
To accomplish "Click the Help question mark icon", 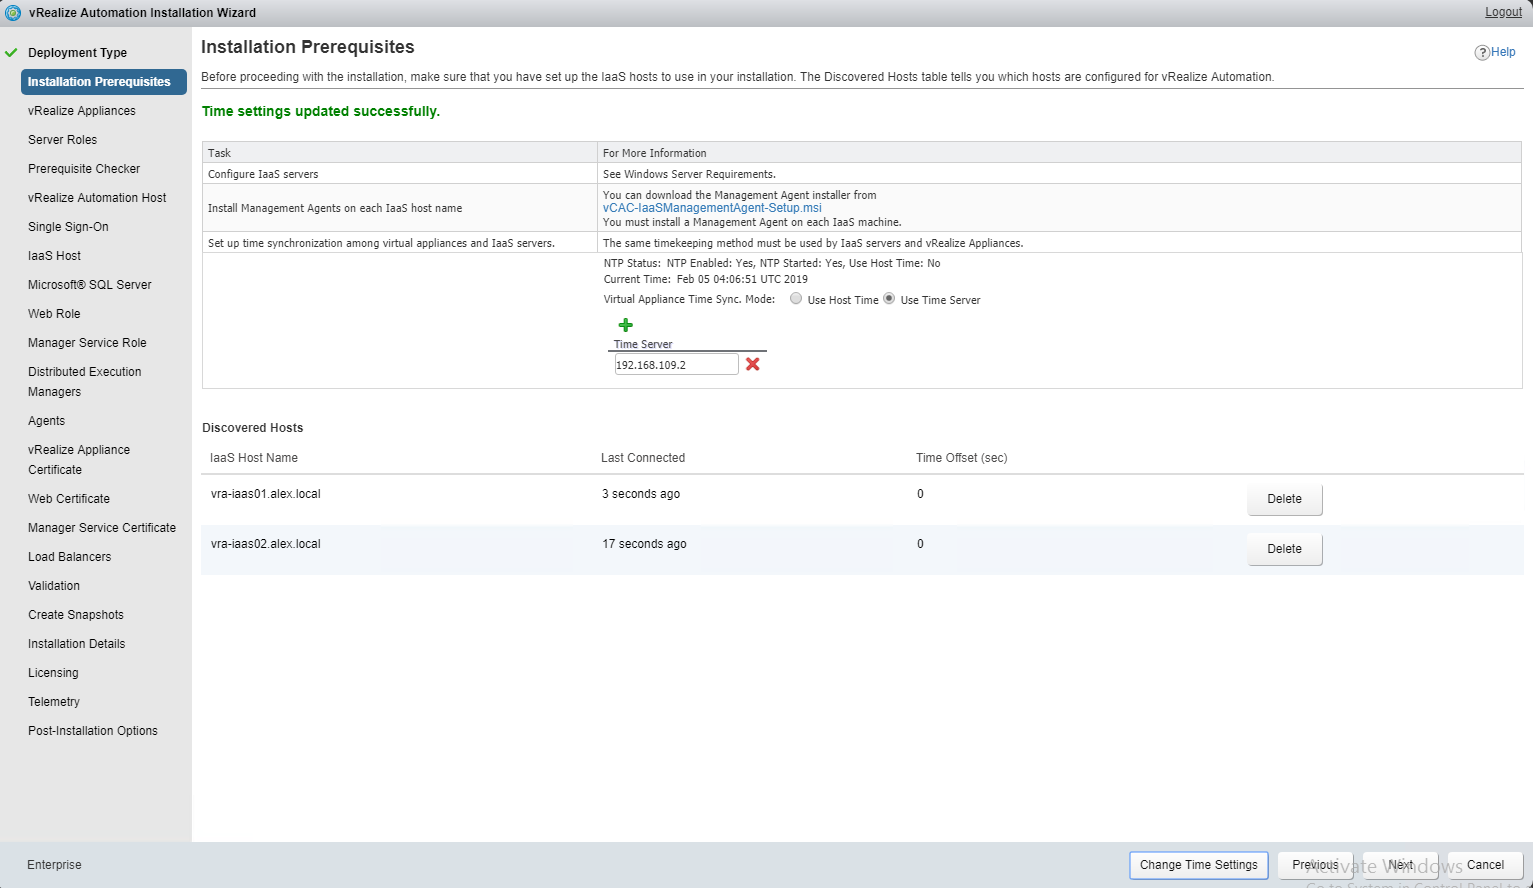I will point(1482,53).
